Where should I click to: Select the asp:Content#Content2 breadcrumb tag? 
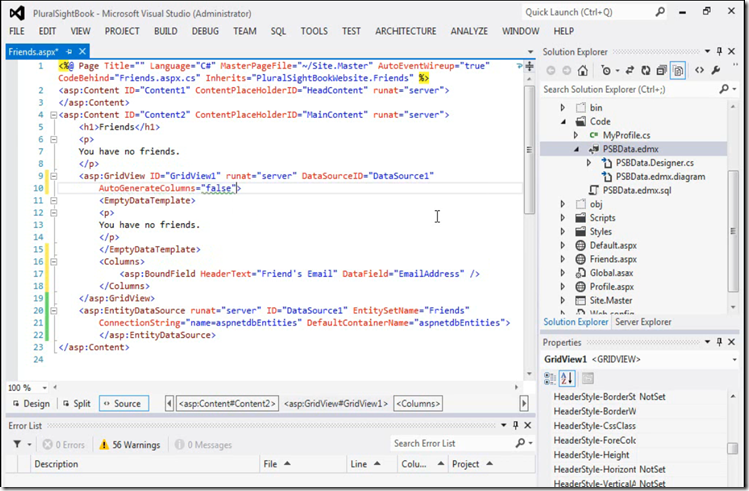(x=227, y=404)
